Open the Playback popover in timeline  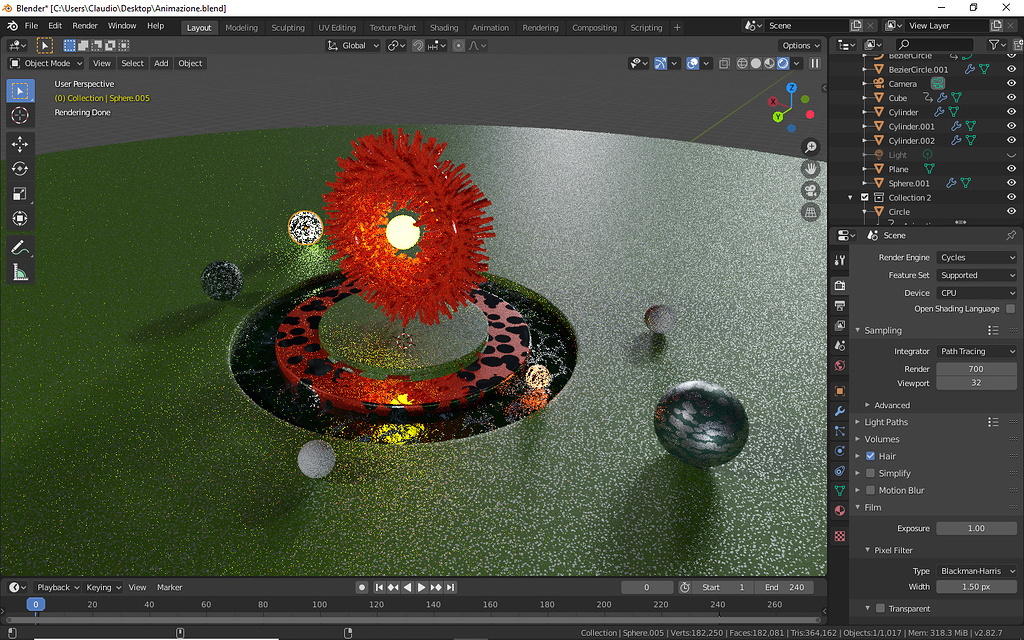pyautogui.click(x=57, y=587)
